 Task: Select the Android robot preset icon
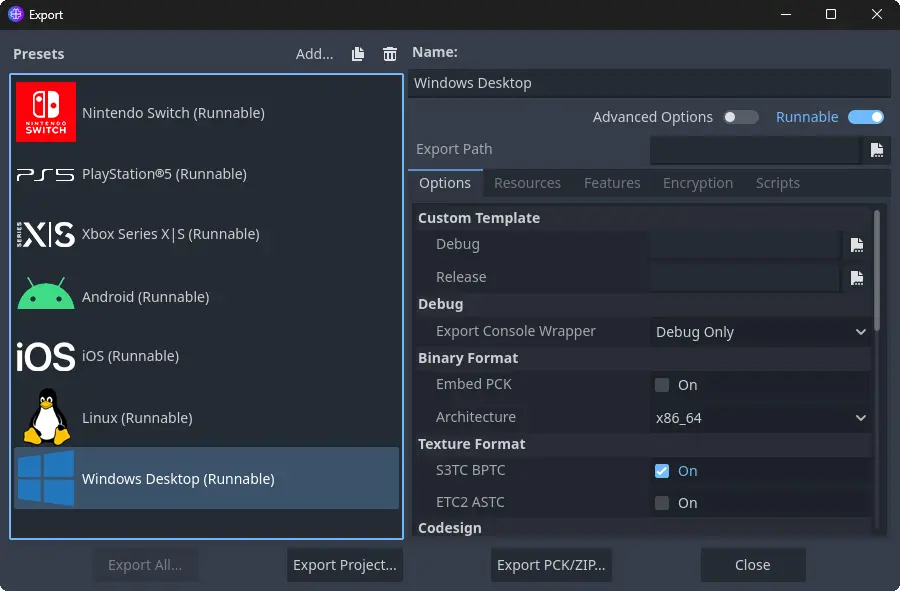[x=46, y=294]
